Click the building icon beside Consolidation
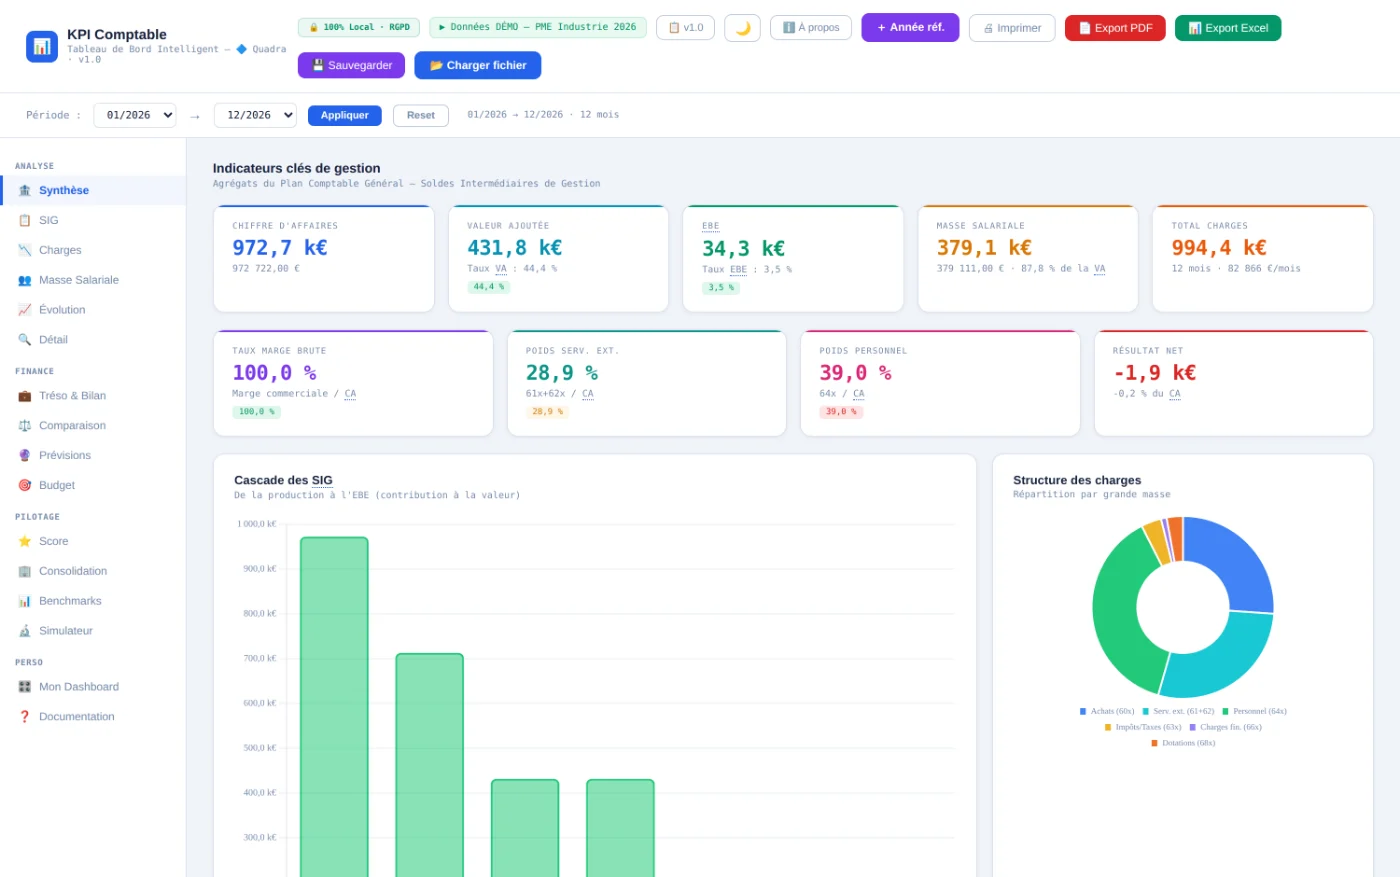The width and height of the screenshot is (1400, 877). click(x=25, y=572)
